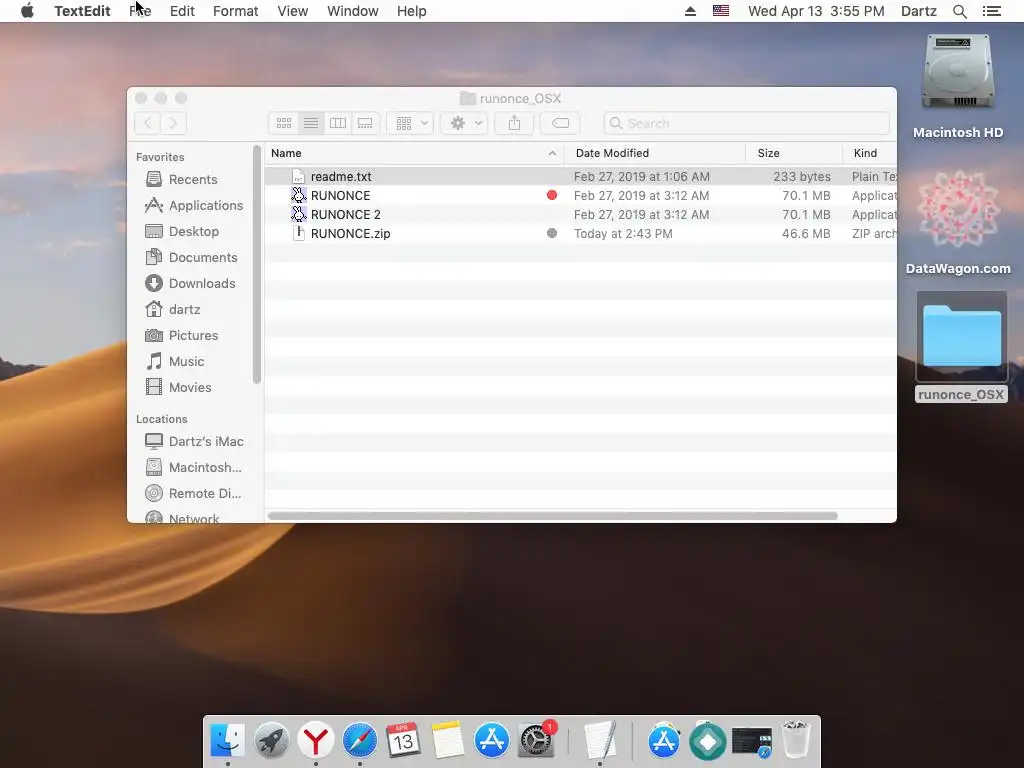Screen dimensions: 1024x768
Task: Click the sidebar vertical scrollbar
Action: [257, 264]
